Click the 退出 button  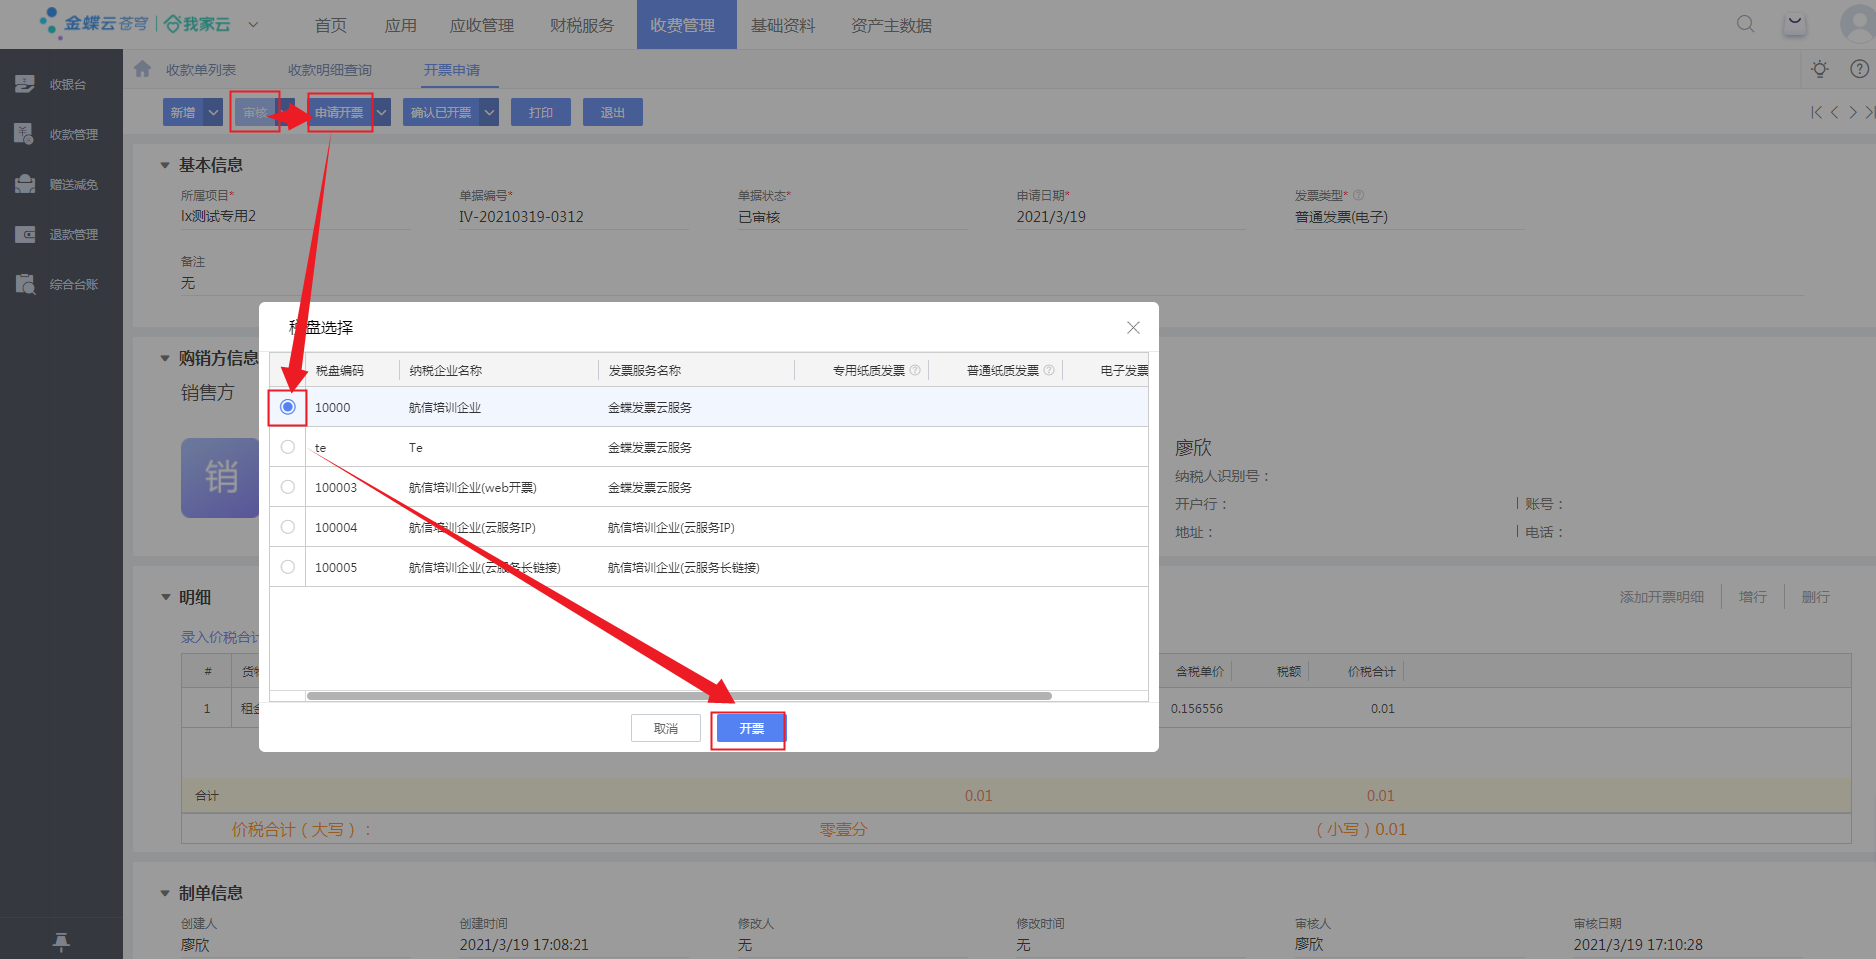(613, 113)
